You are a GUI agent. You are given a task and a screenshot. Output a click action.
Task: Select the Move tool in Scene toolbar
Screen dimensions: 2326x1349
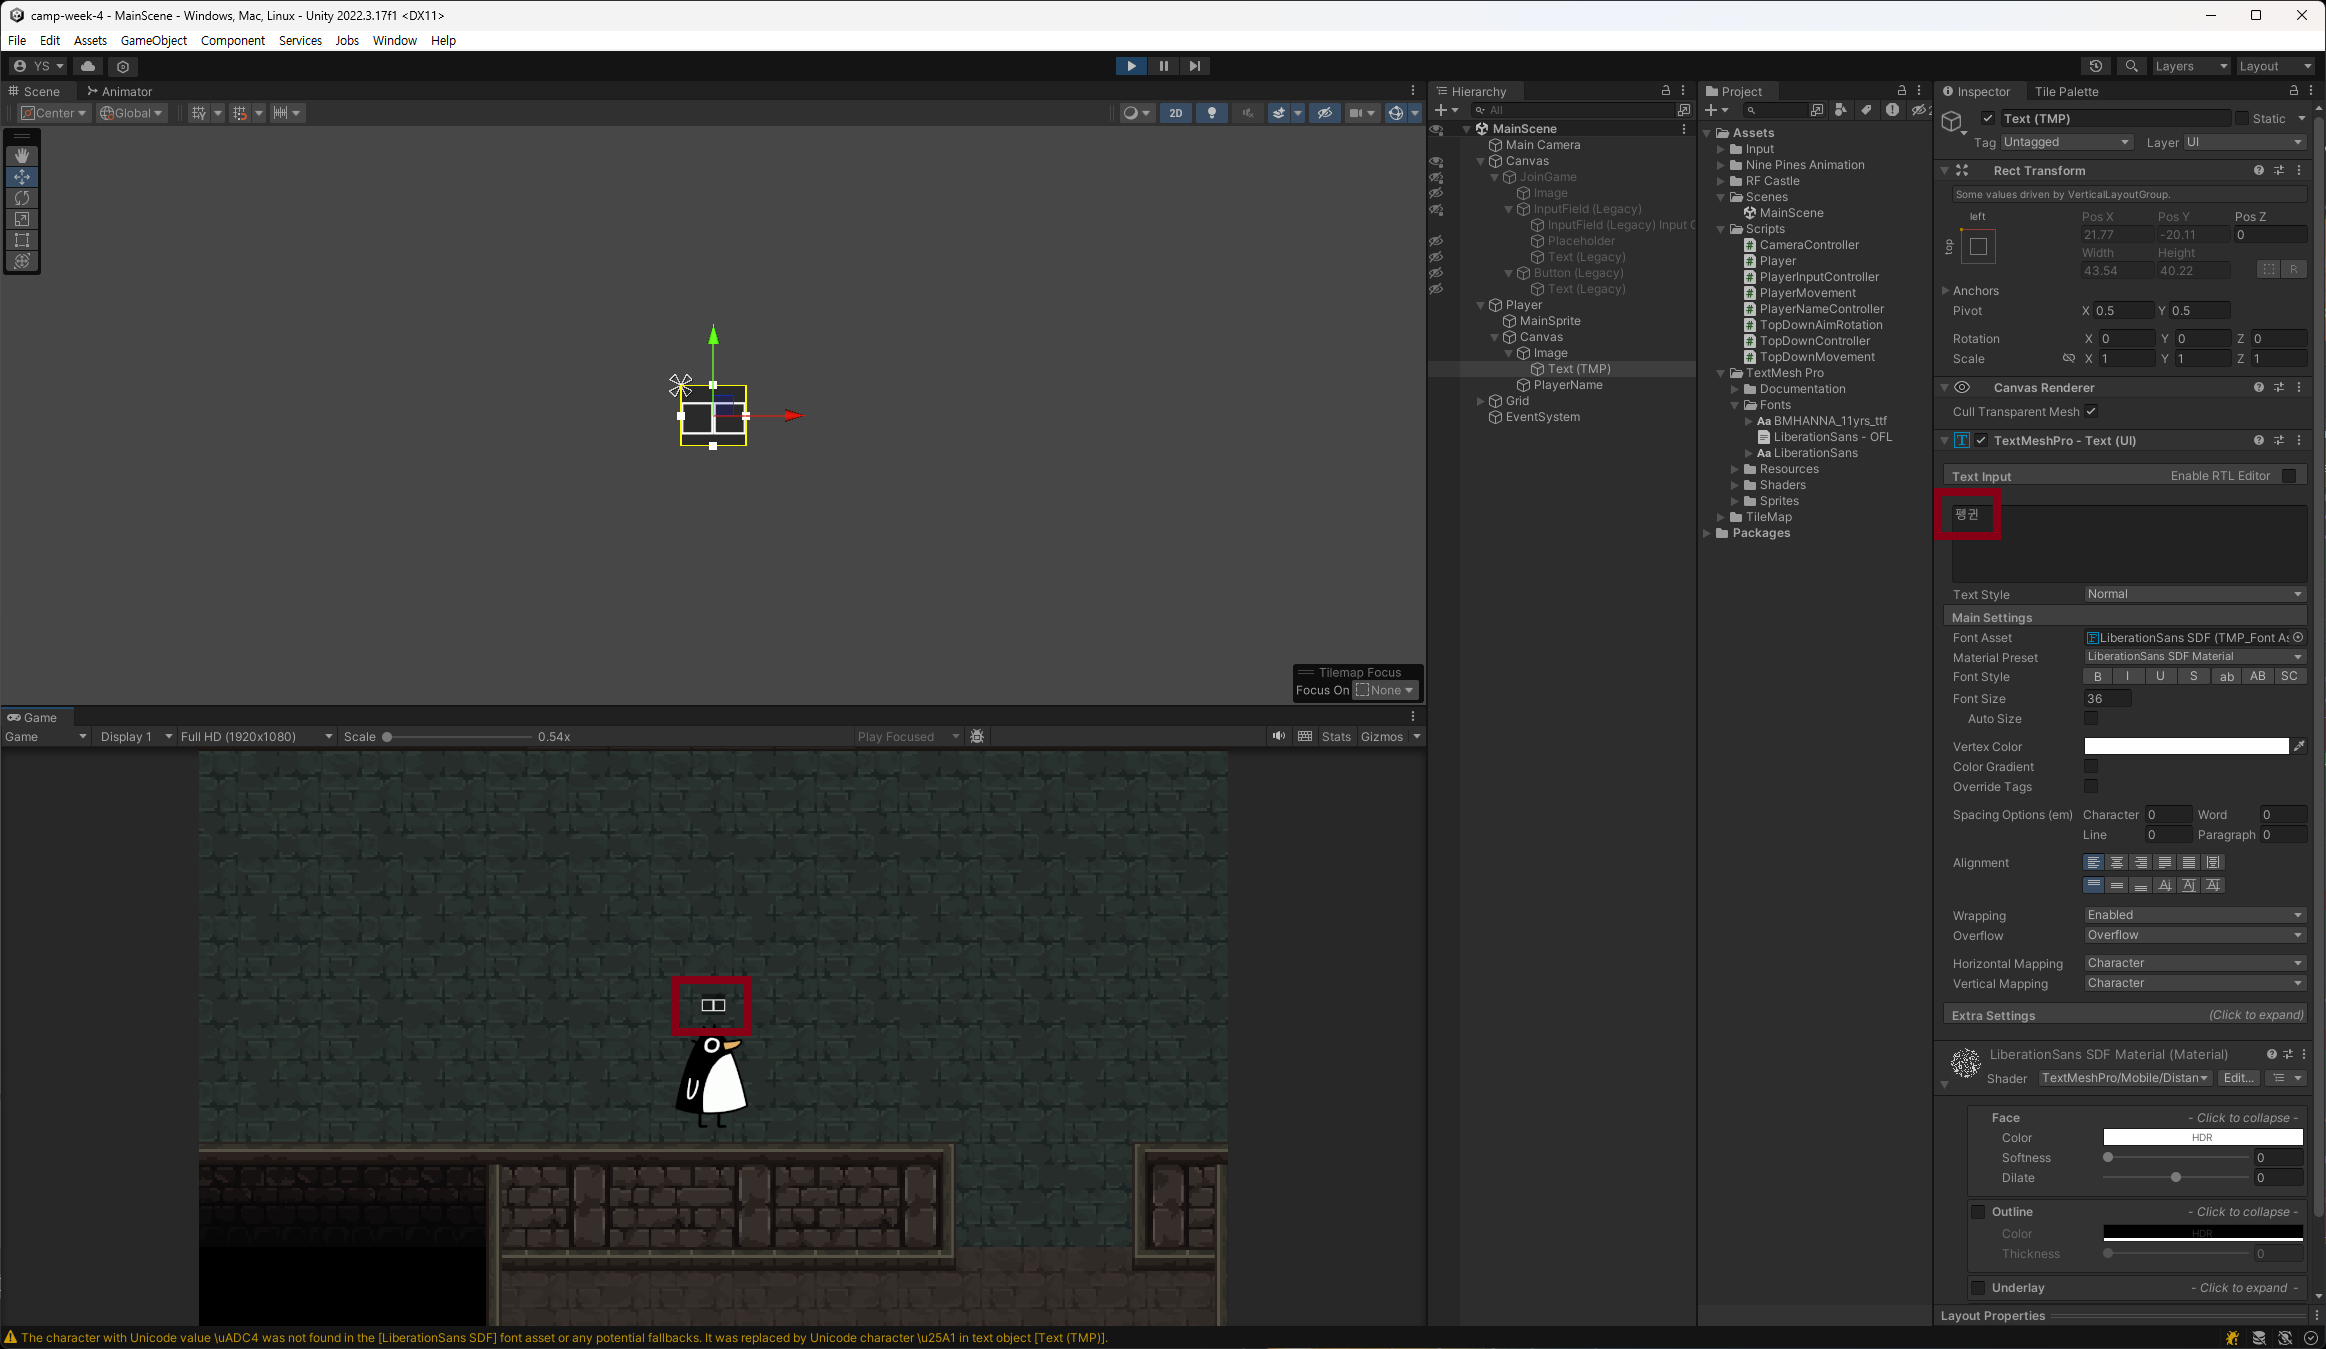[x=22, y=177]
